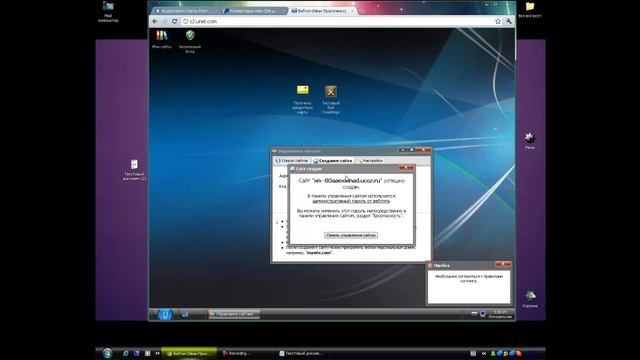The image size is (640, 360).
Task: Switch to the second browser tab
Action: pos(254,11)
